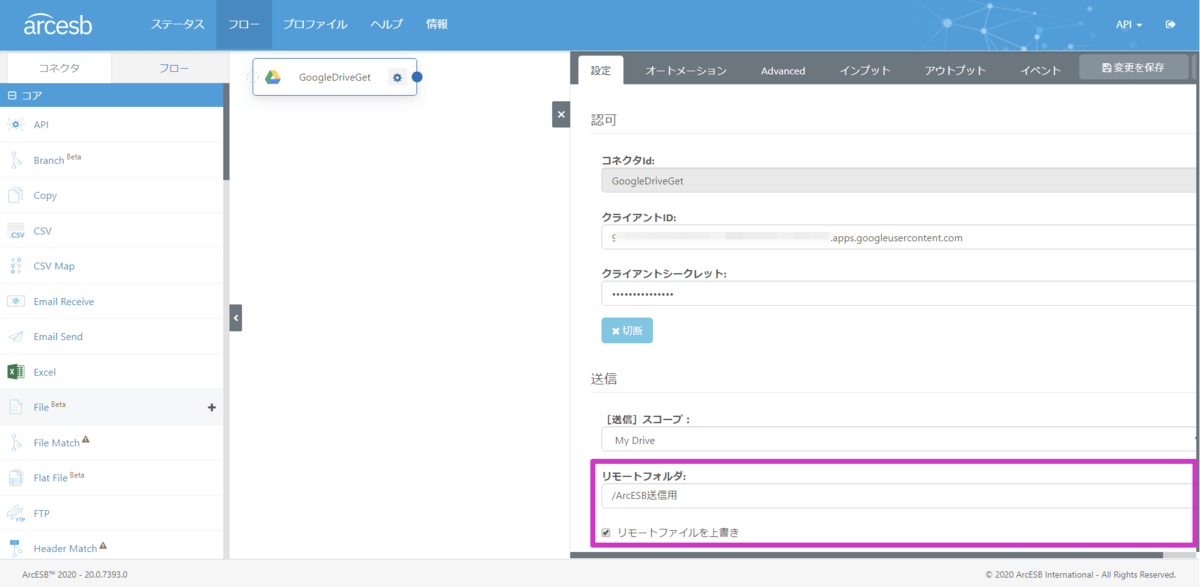Click the 変更を保存 save button
The height and width of the screenshot is (587, 1200).
[x=1133, y=67]
